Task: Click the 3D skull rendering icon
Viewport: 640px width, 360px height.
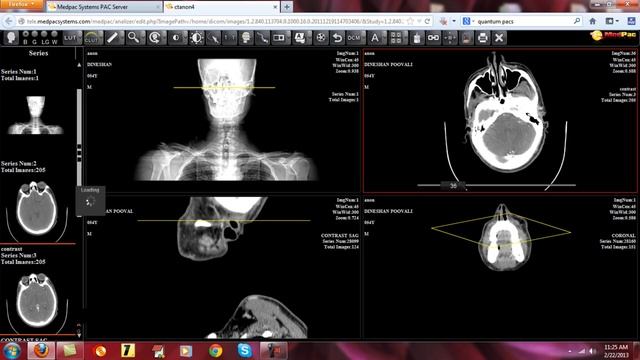Action: (x=246, y=38)
